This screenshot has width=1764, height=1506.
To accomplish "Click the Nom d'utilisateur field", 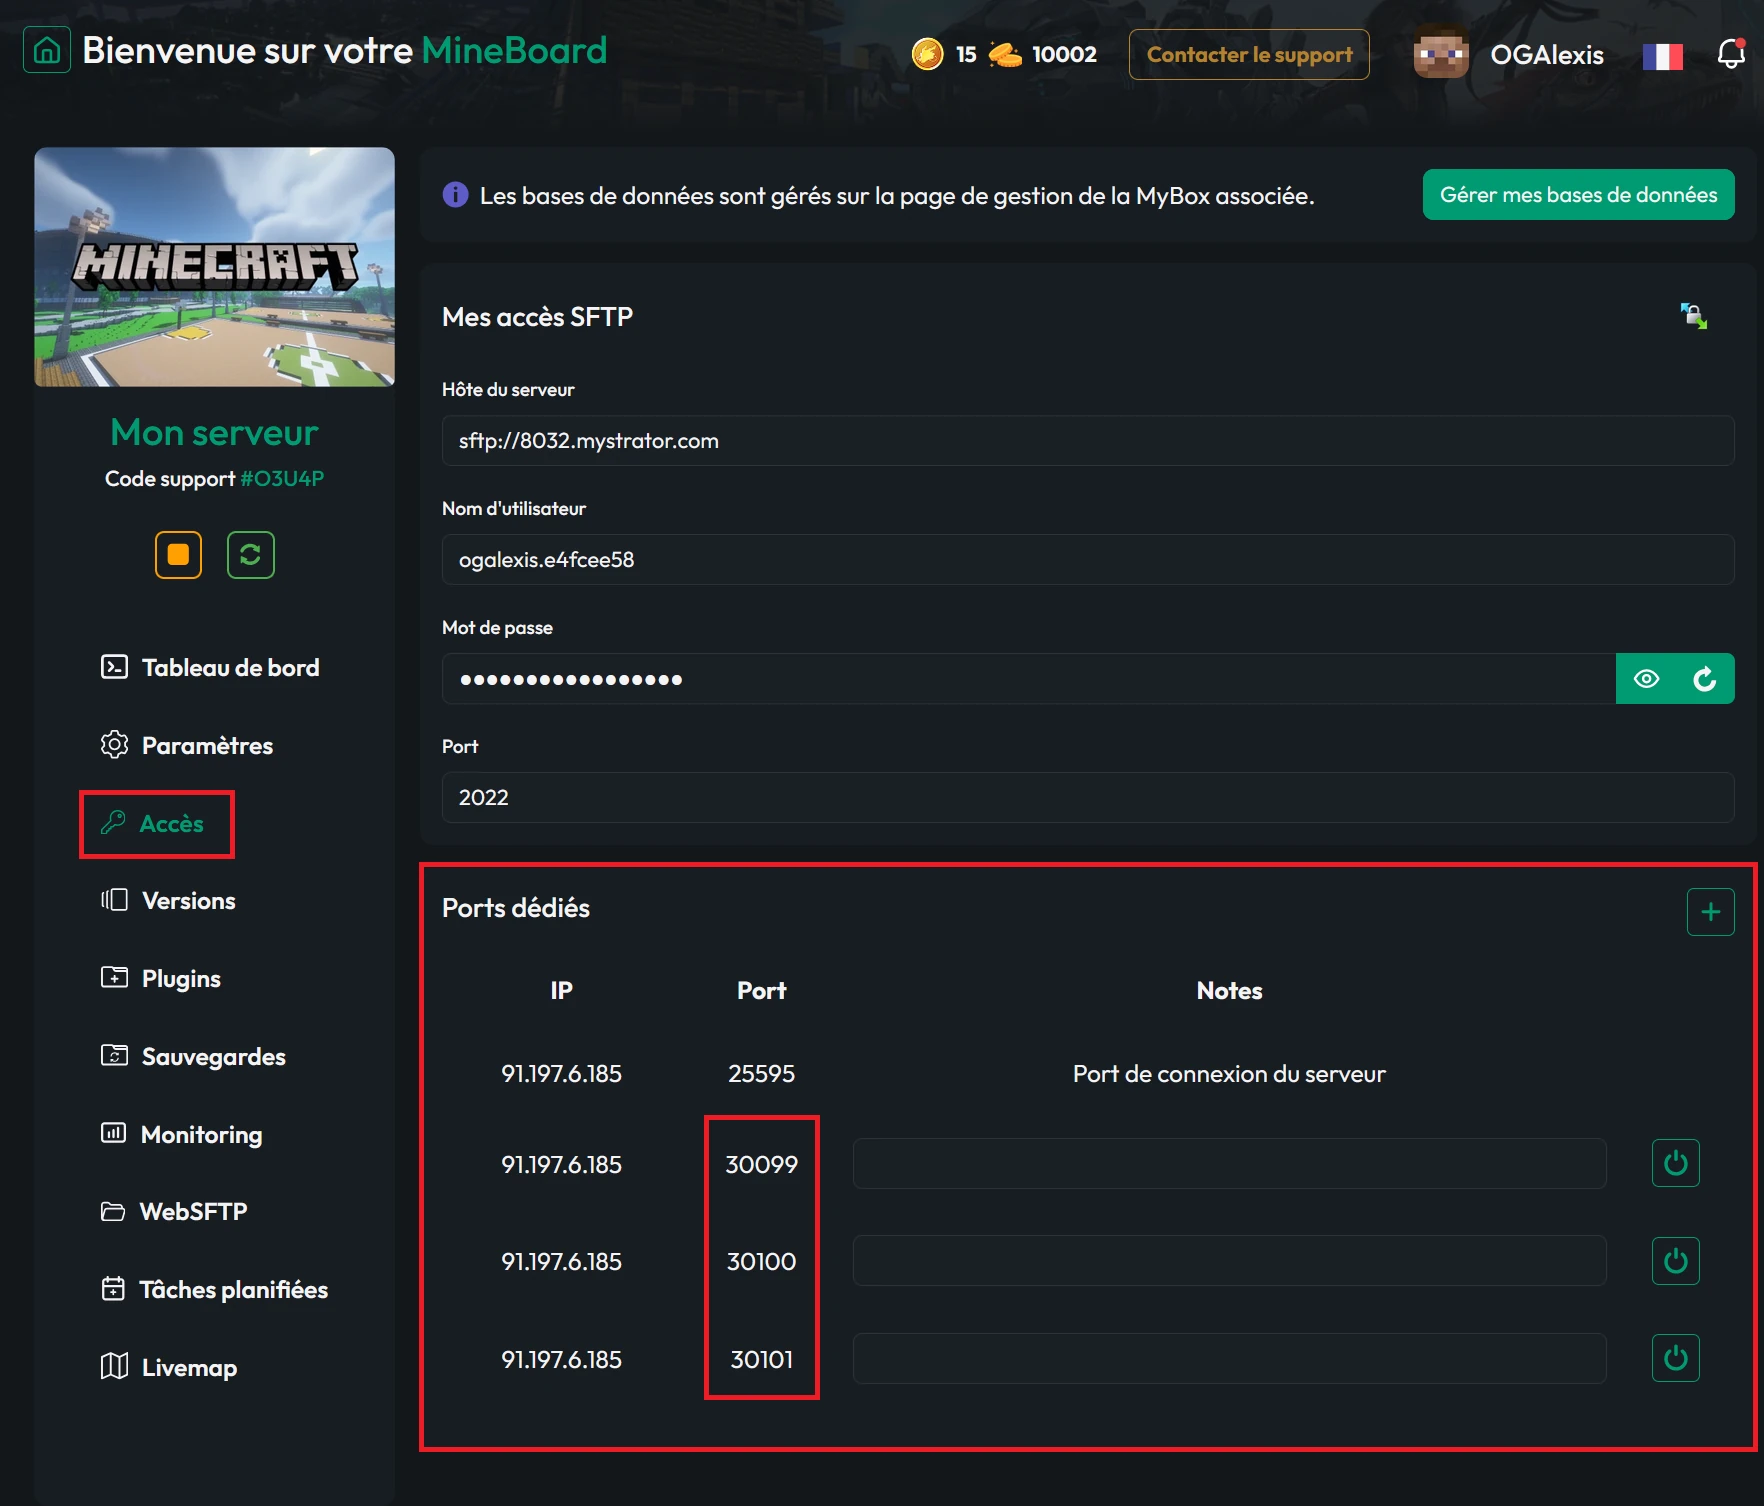I will pos(1088,560).
